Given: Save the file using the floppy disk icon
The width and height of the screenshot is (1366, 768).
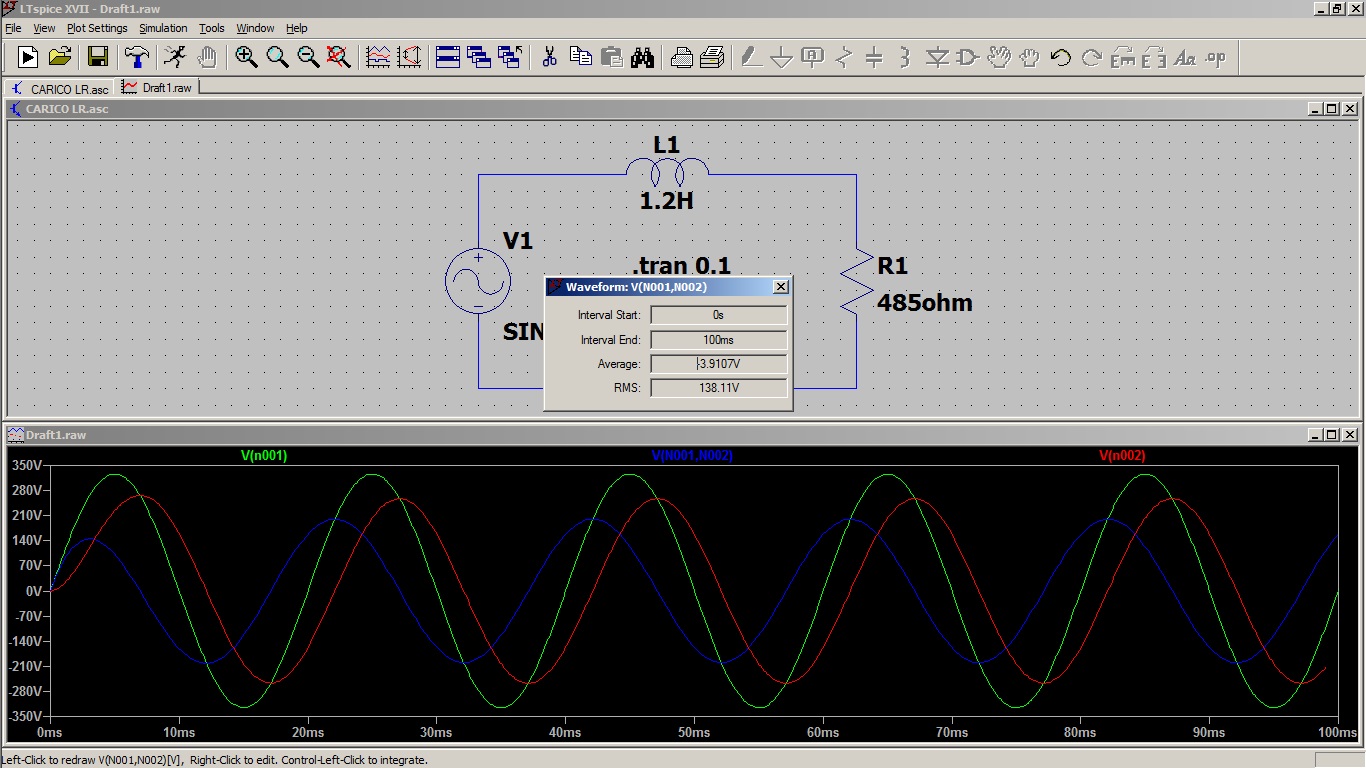Looking at the screenshot, I should [x=97, y=57].
